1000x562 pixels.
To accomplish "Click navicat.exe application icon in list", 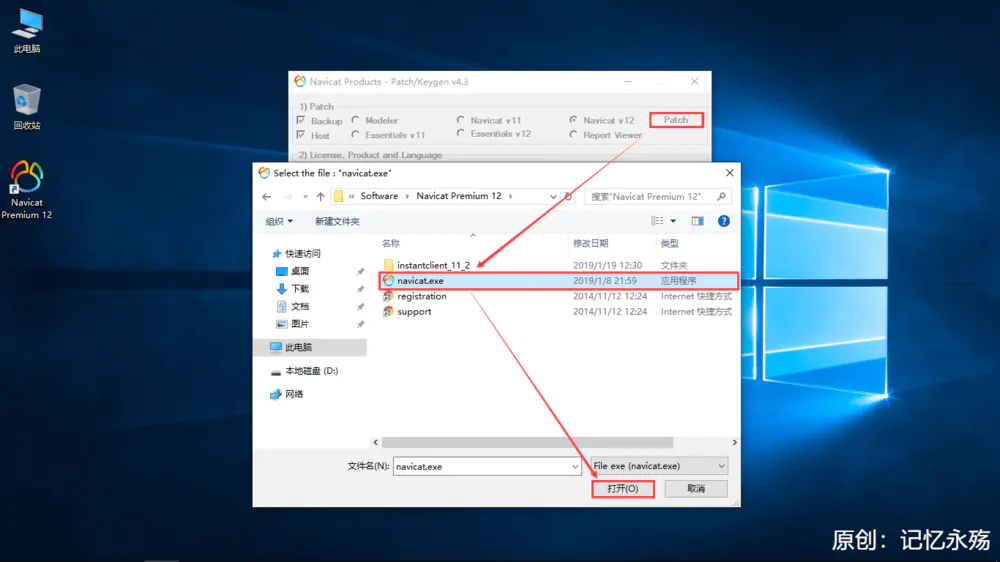I will [388, 281].
